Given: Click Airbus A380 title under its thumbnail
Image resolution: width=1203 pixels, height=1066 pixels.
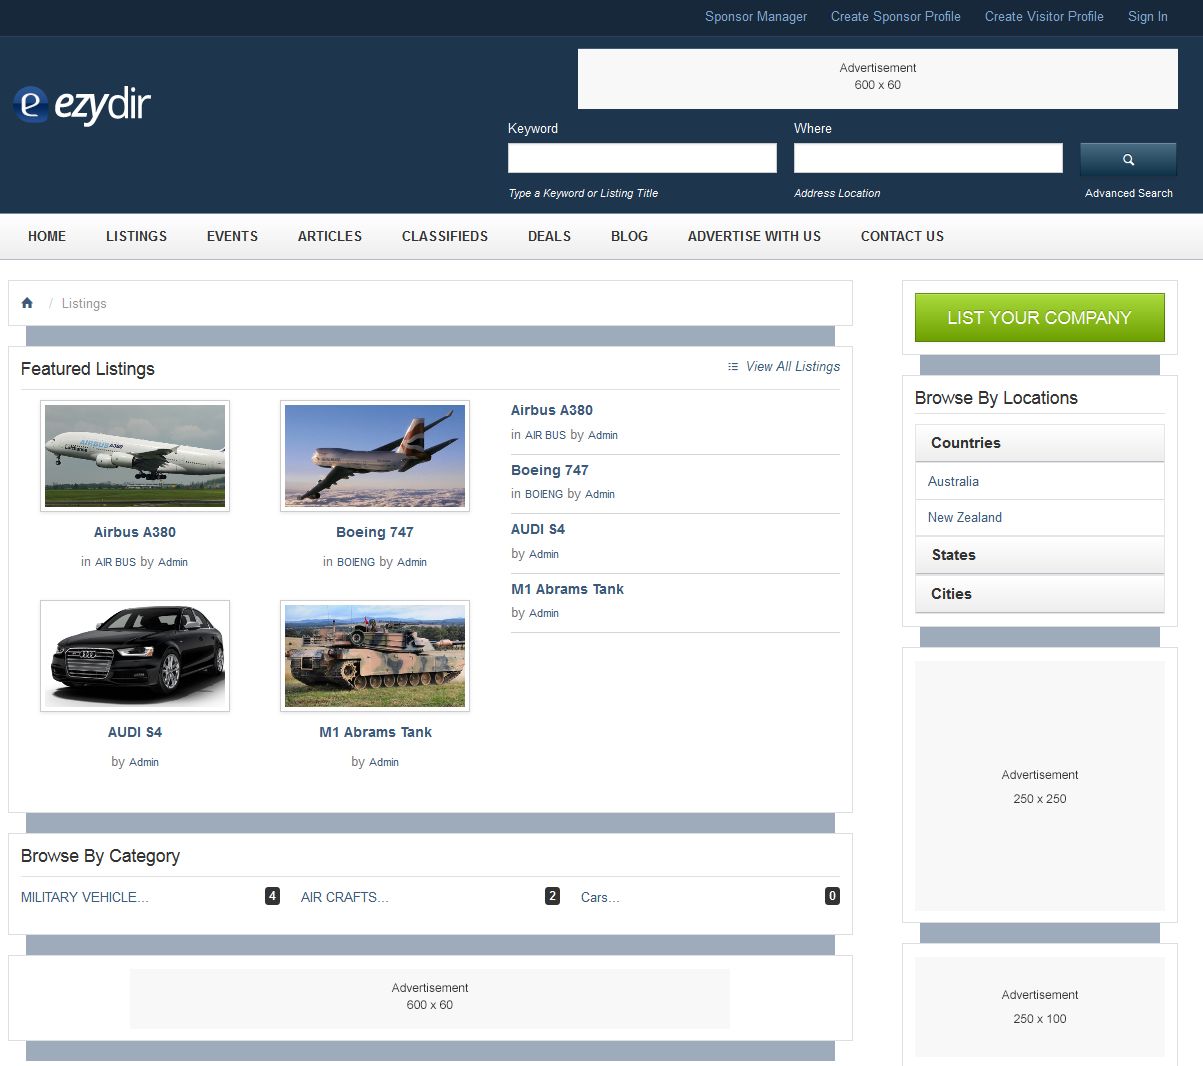Looking at the screenshot, I should tap(135, 532).
